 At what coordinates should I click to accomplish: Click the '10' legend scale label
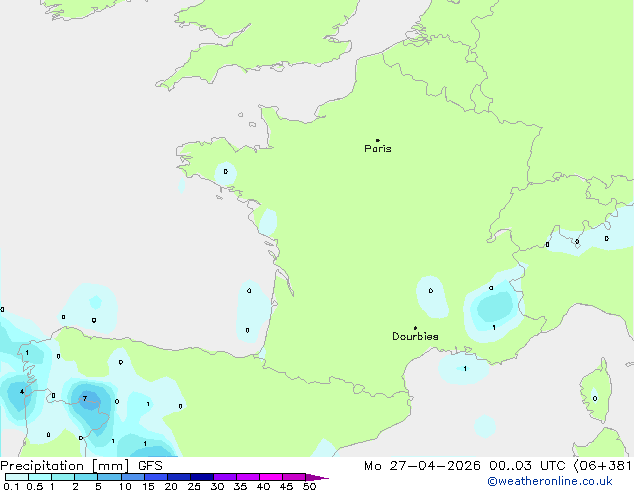pos(125,486)
